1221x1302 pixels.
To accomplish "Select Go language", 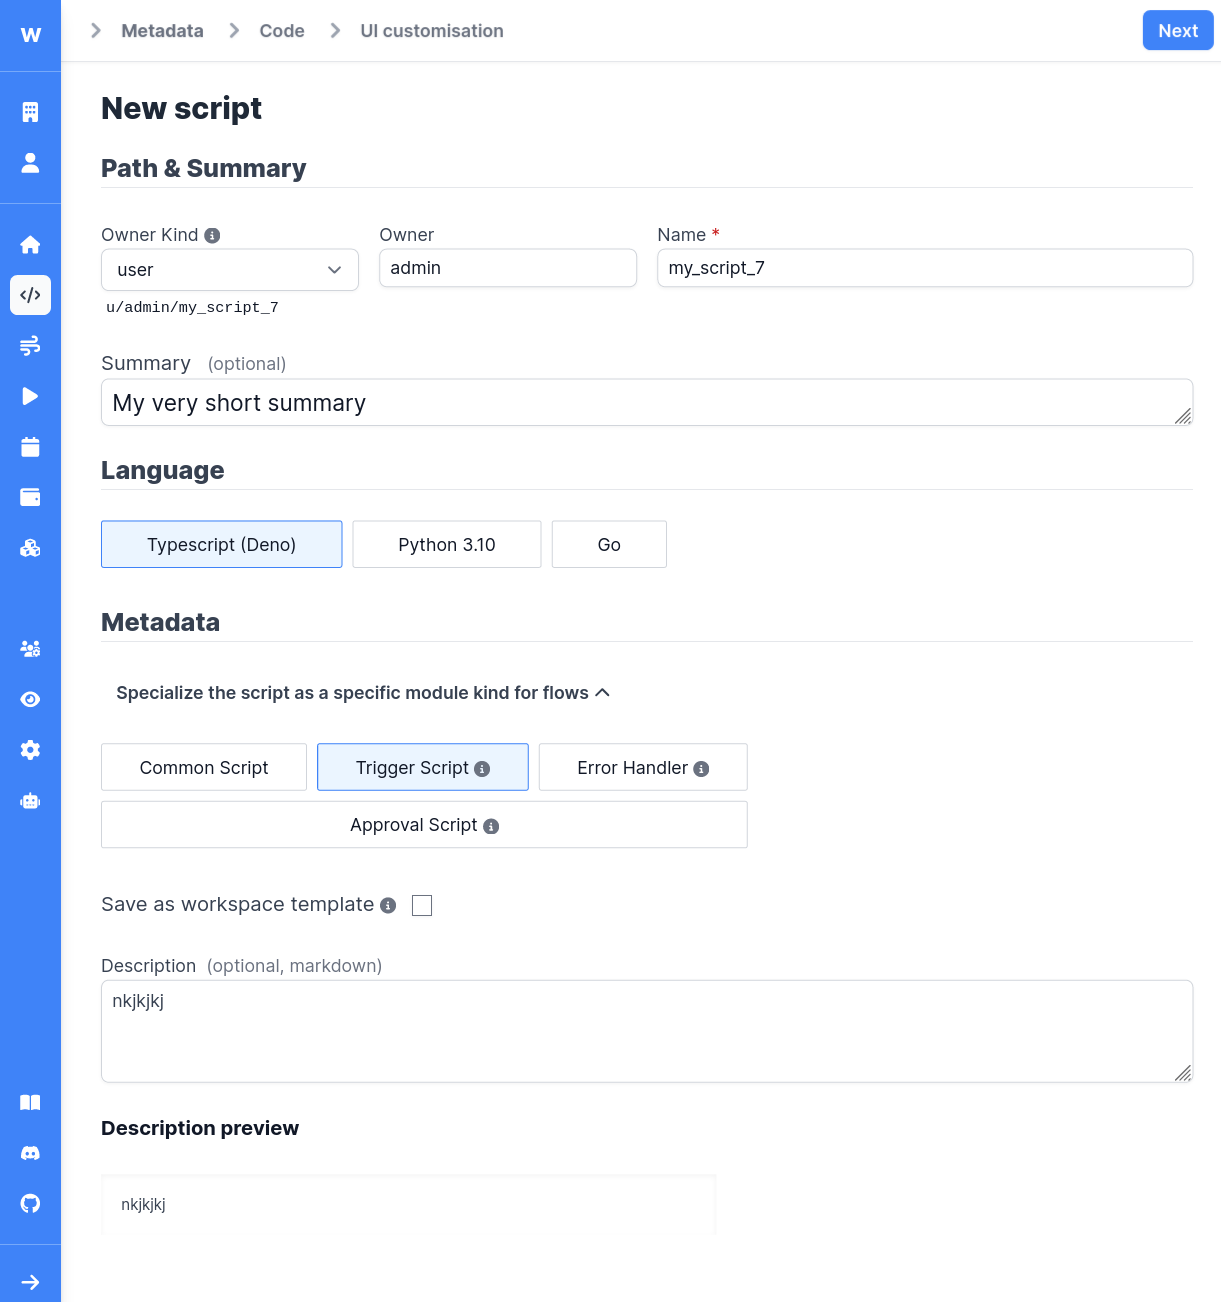I will (x=609, y=544).
